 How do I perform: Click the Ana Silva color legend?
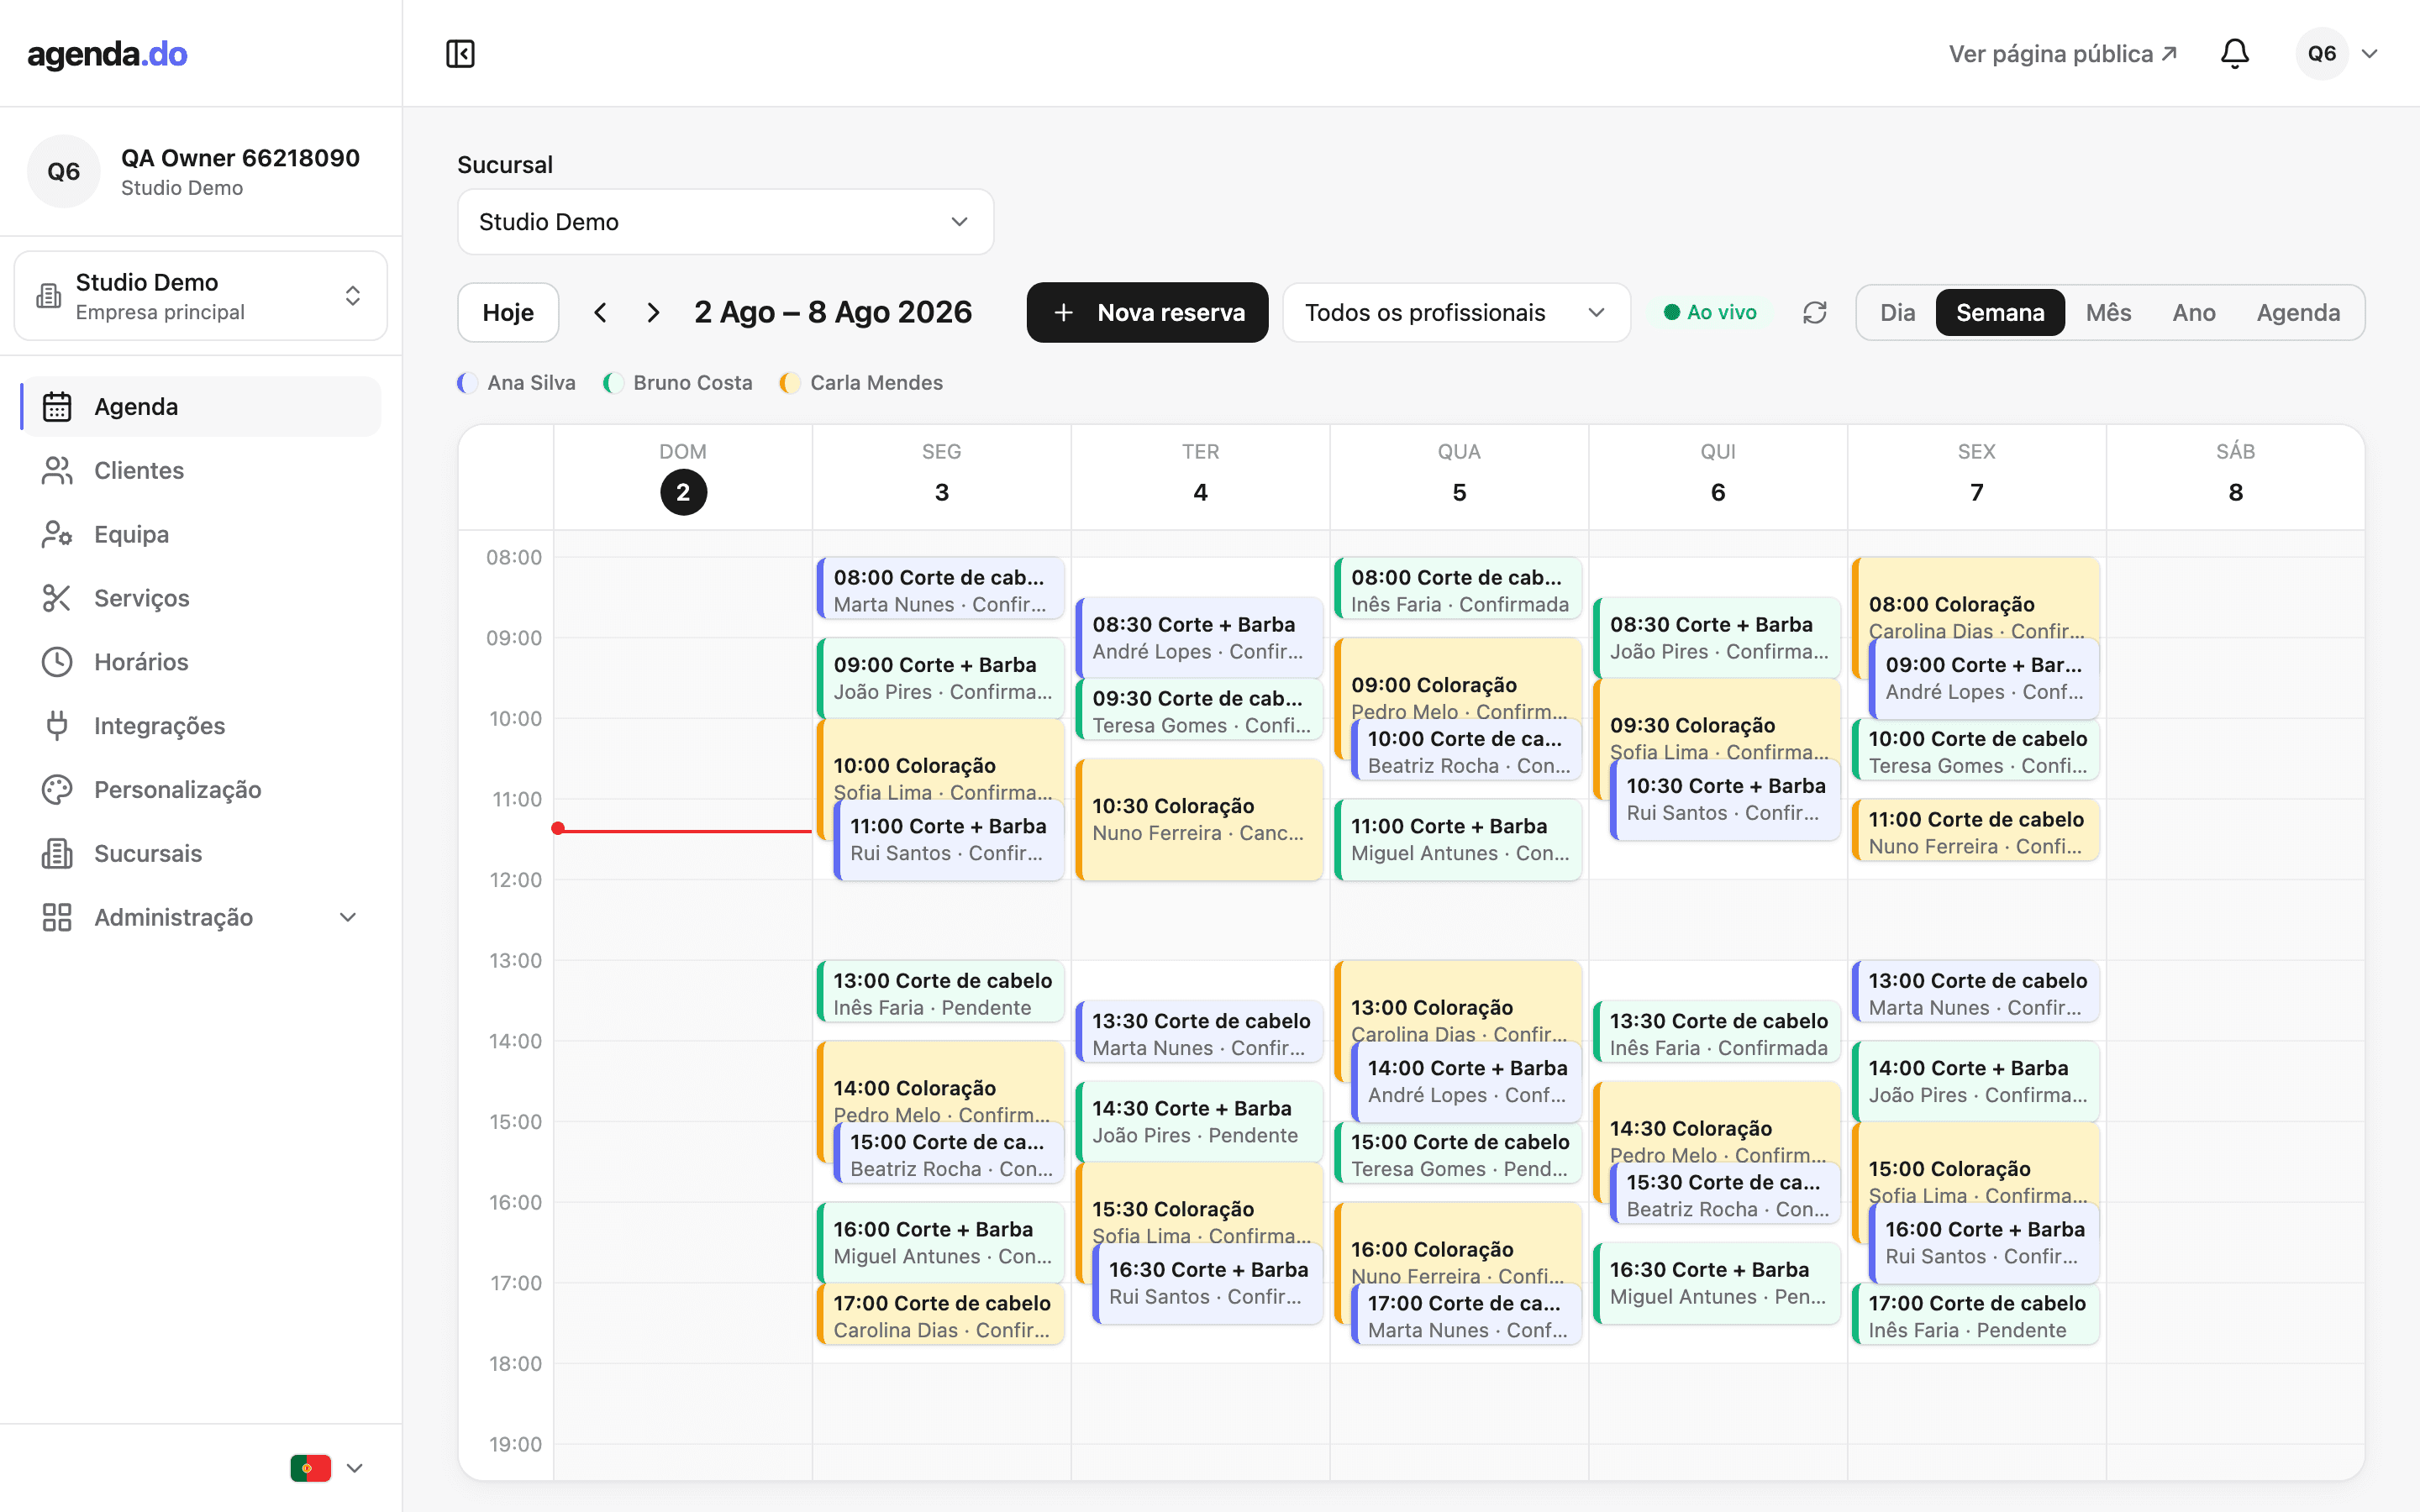[517, 383]
